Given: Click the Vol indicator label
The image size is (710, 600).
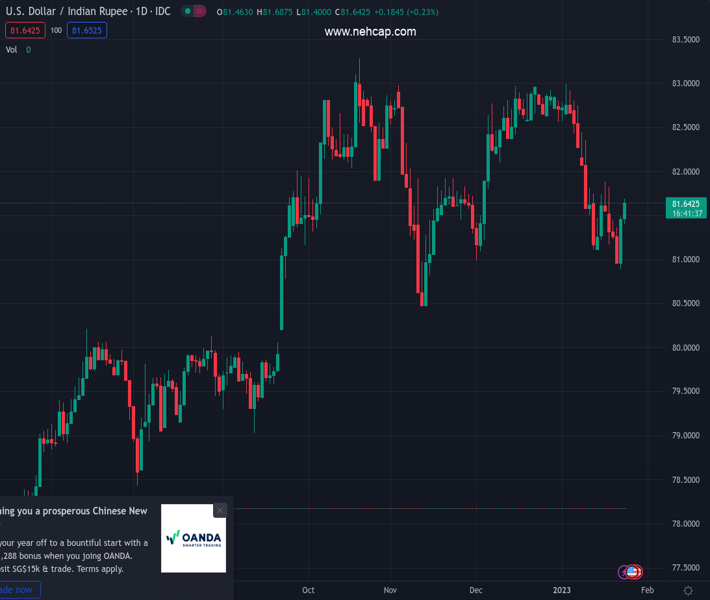Looking at the screenshot, I should (12, 49).
